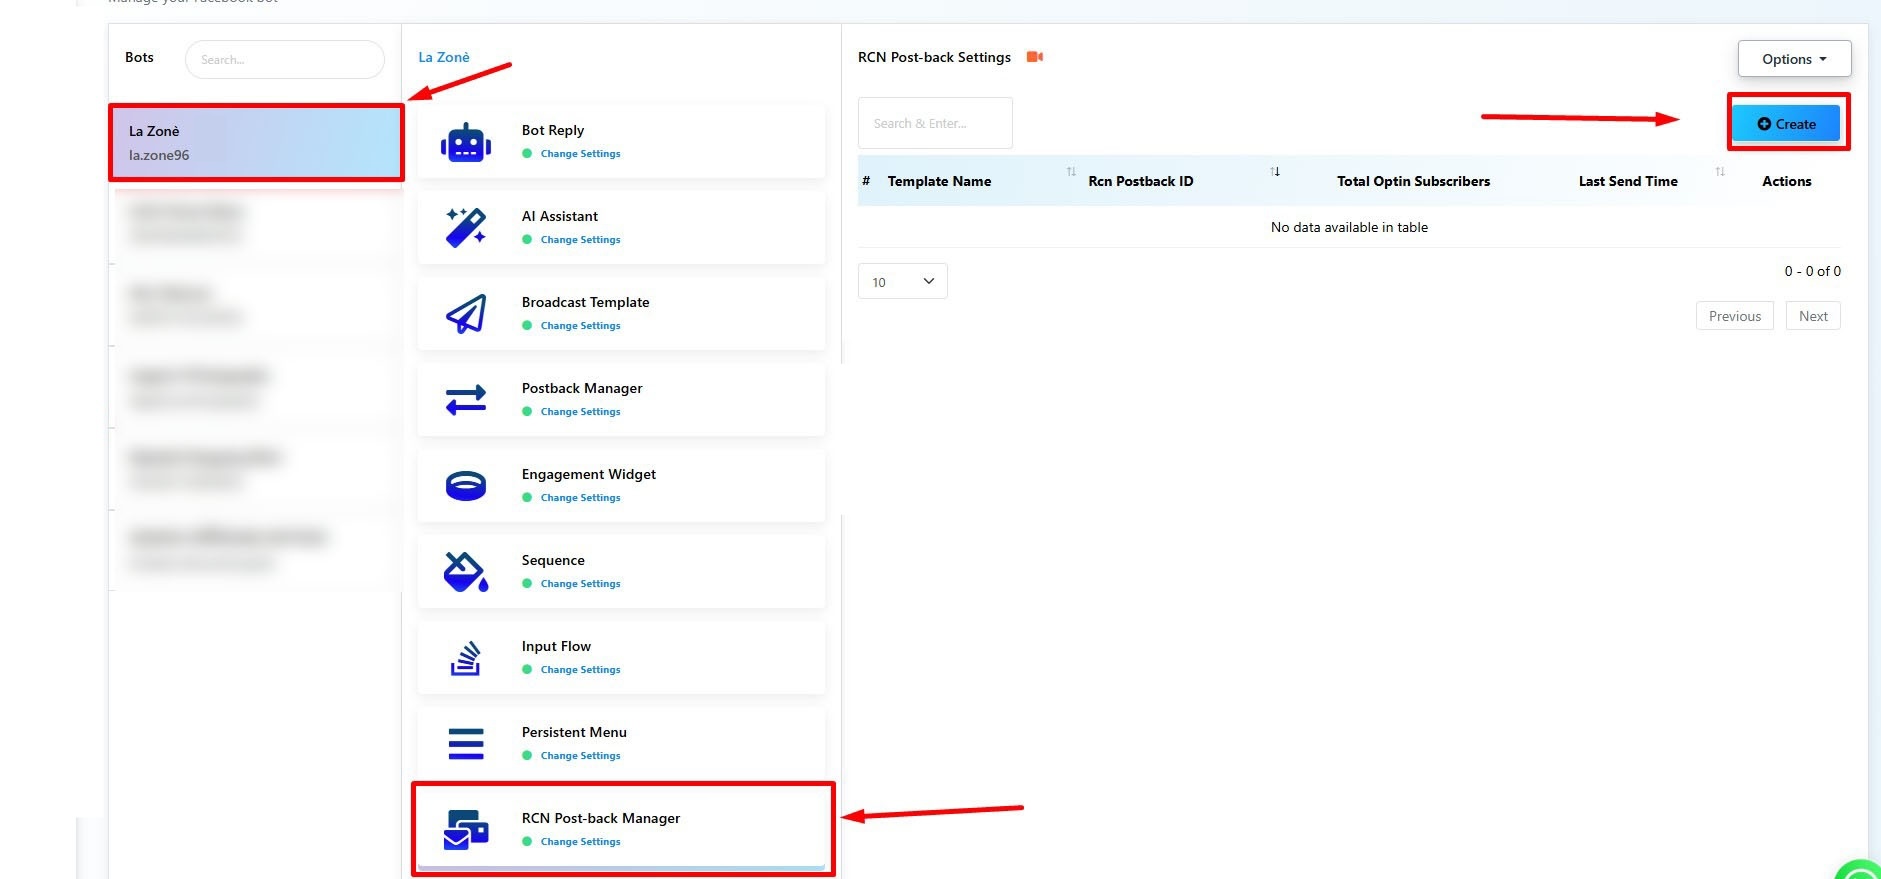This screenshot has height=879, width=1881.
Task: Click the Bot Reply robot icon
Action: (x=466, y=144)
